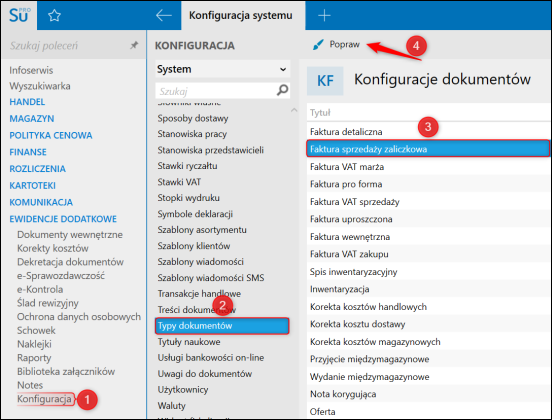Screen dimensions: 552x420
Task: Click the Szukaj poleceń search field
Action: tap(69, 45)
